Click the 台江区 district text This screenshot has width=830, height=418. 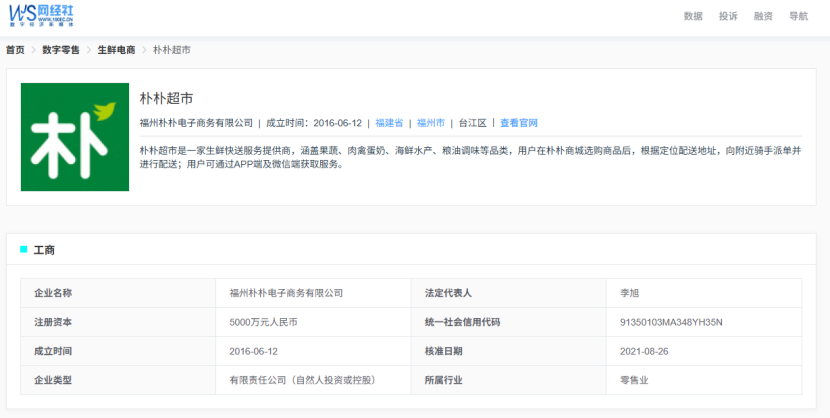473,123
